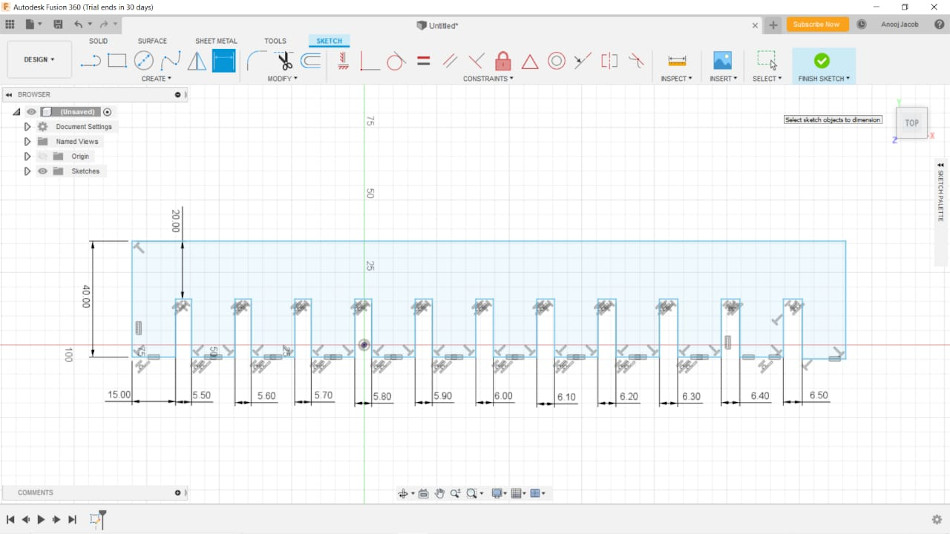Select the sketch feature in timeline
This screenshot has width=950, height=534.
point(95,519)
